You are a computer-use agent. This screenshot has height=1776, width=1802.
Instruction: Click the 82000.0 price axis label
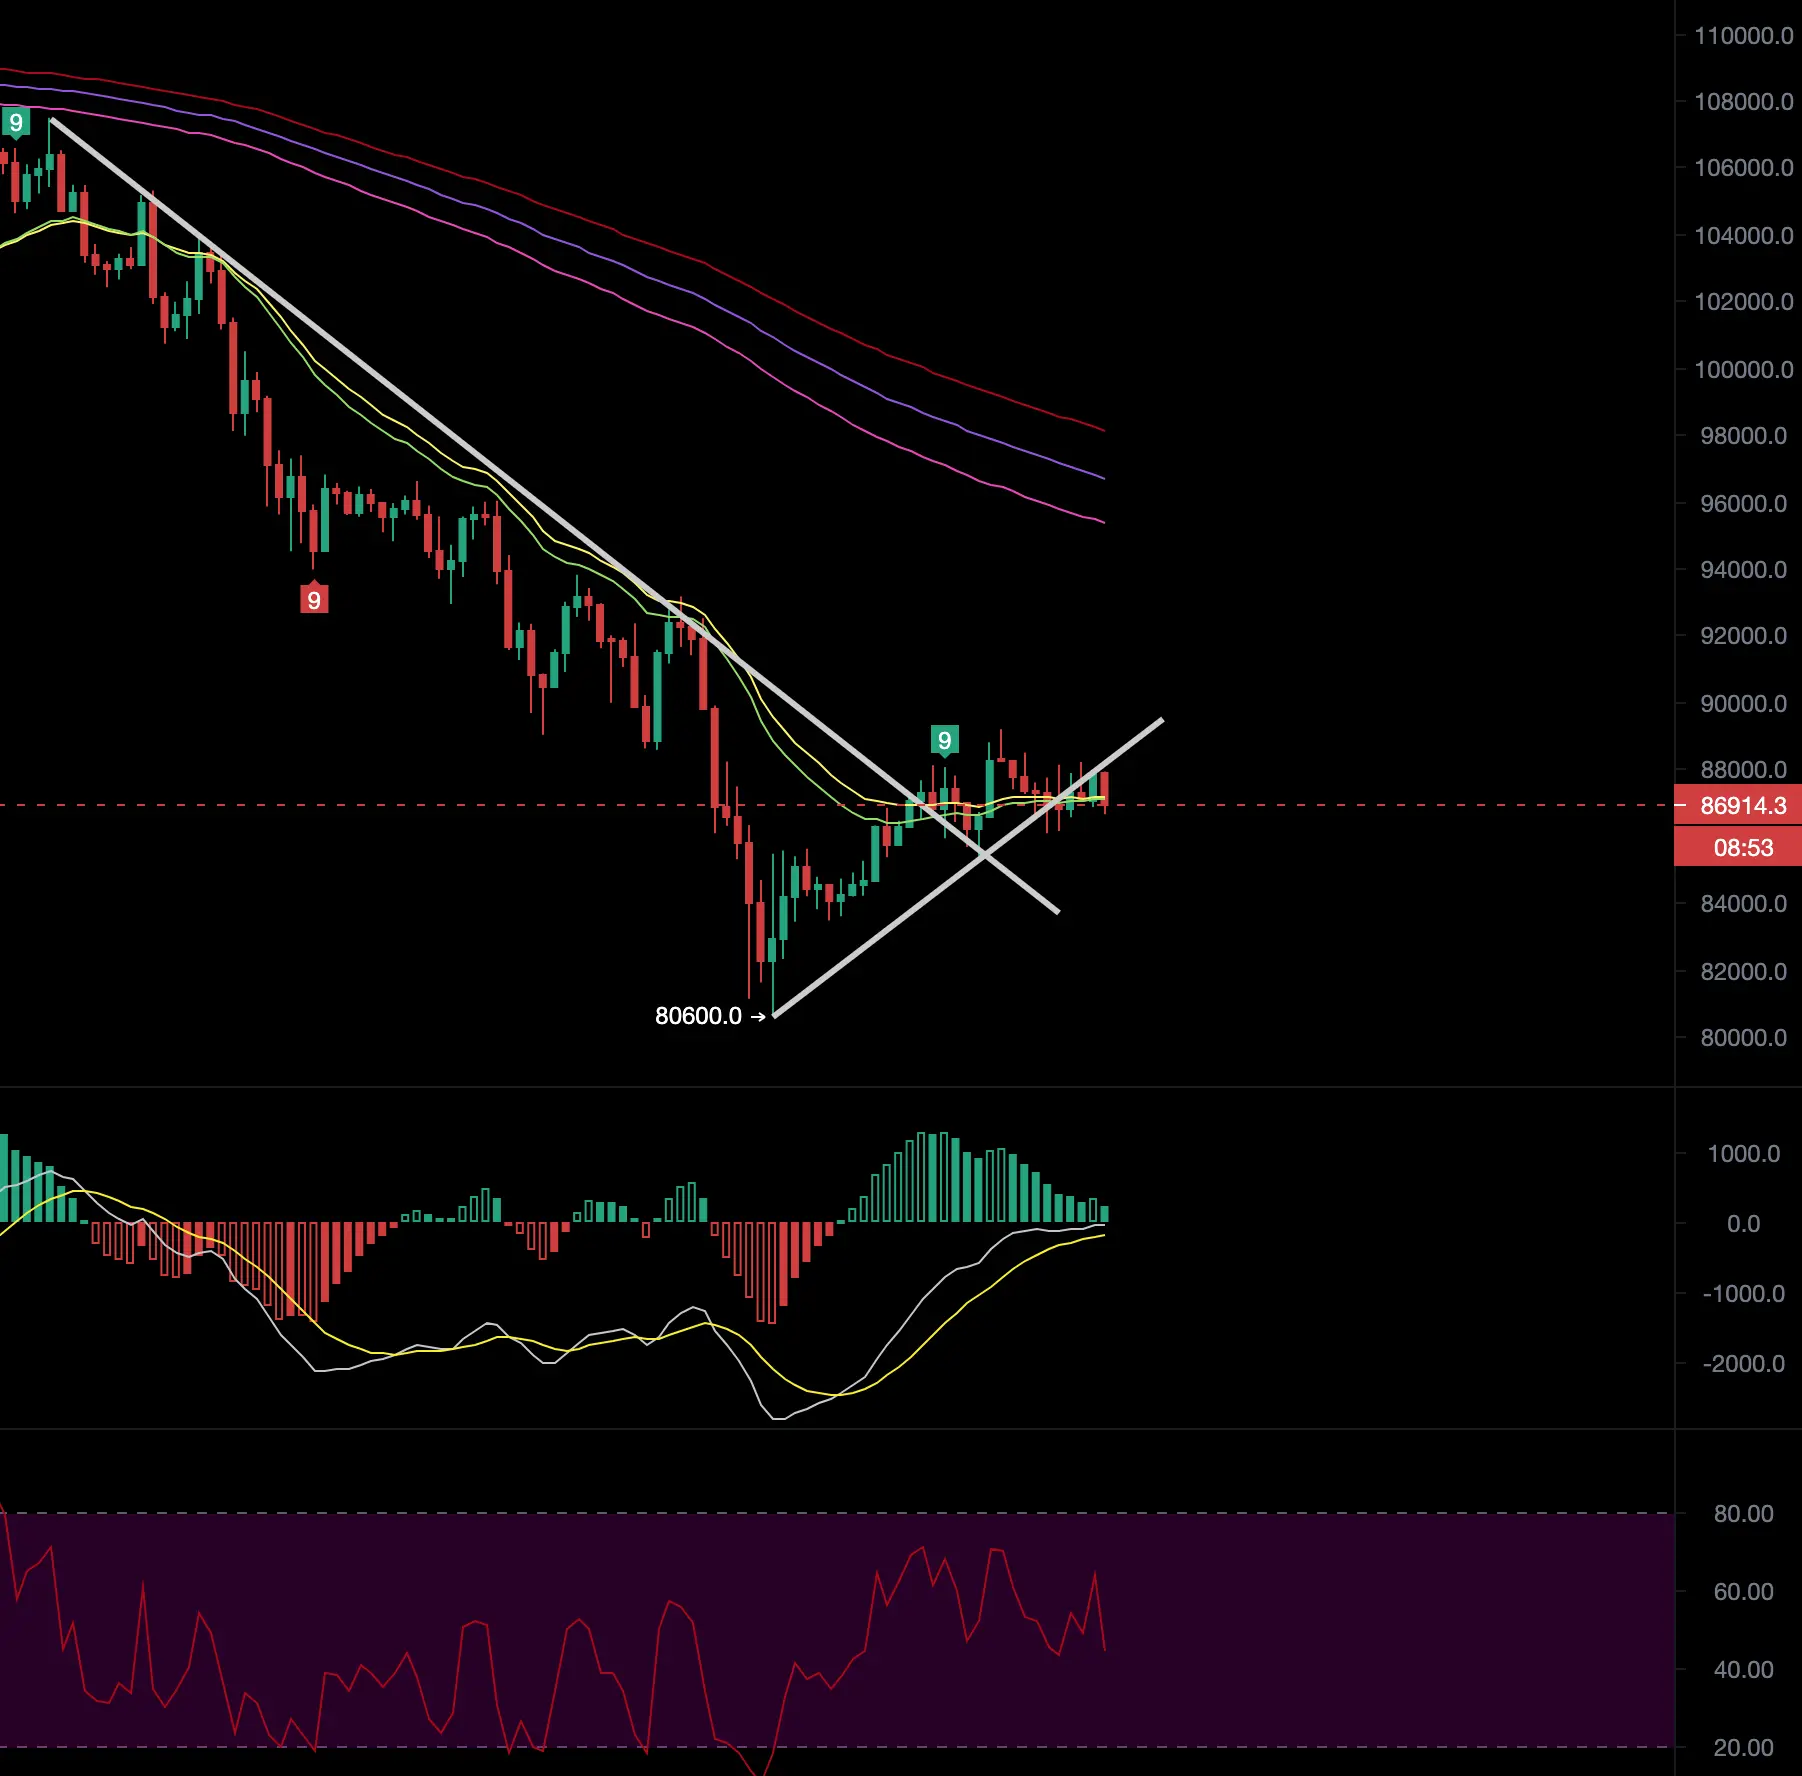1743,972
